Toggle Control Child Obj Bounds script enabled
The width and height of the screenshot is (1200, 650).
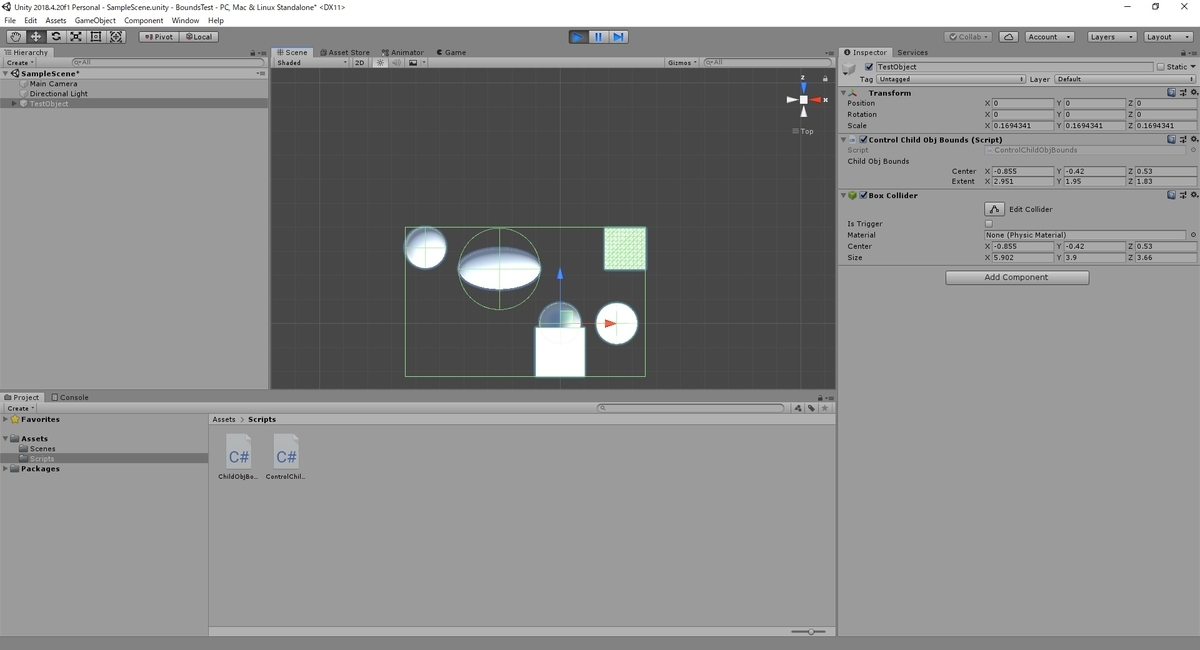pos(864,140)
